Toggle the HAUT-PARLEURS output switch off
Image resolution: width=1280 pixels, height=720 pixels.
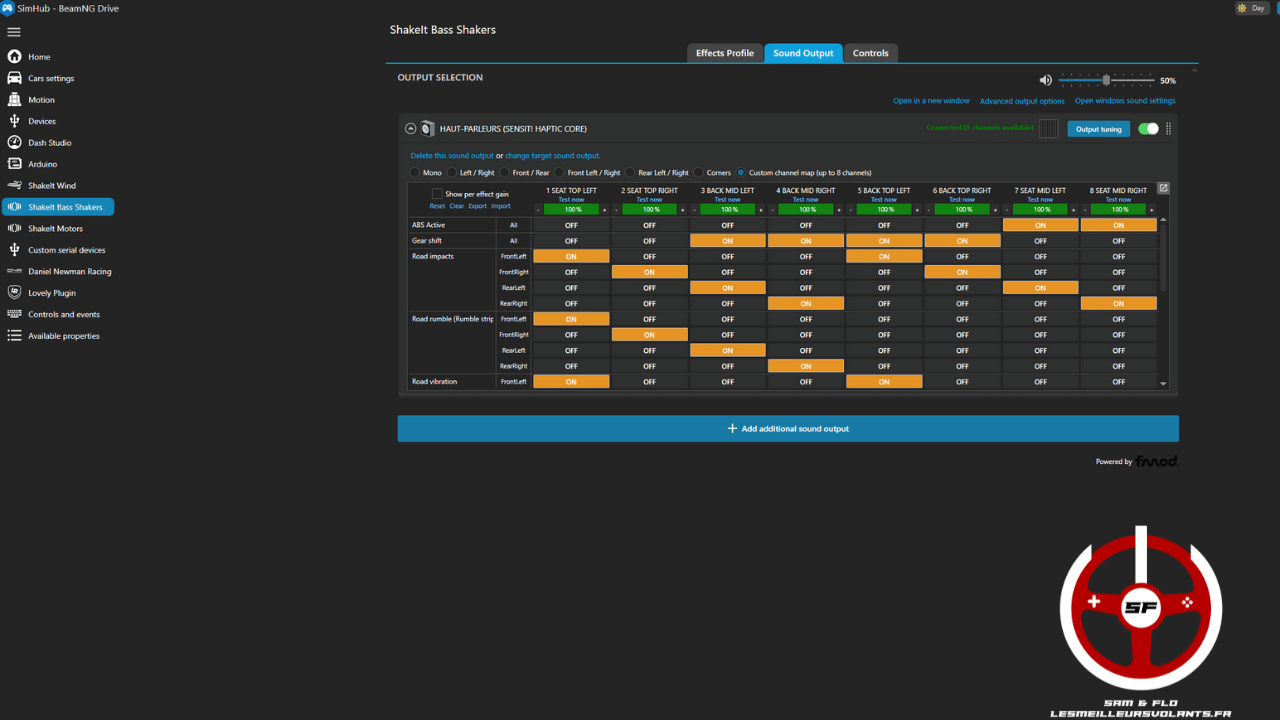[1148, 129]
